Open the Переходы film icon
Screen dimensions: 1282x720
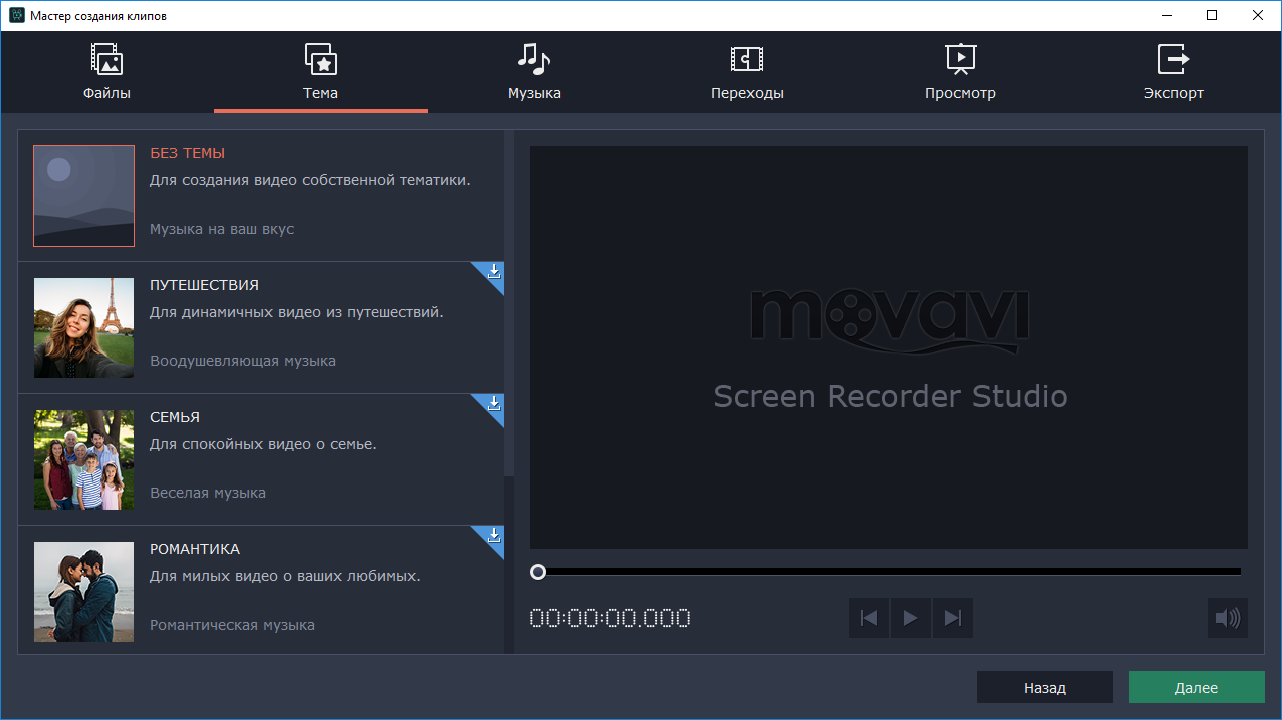(x=747, y=59)
